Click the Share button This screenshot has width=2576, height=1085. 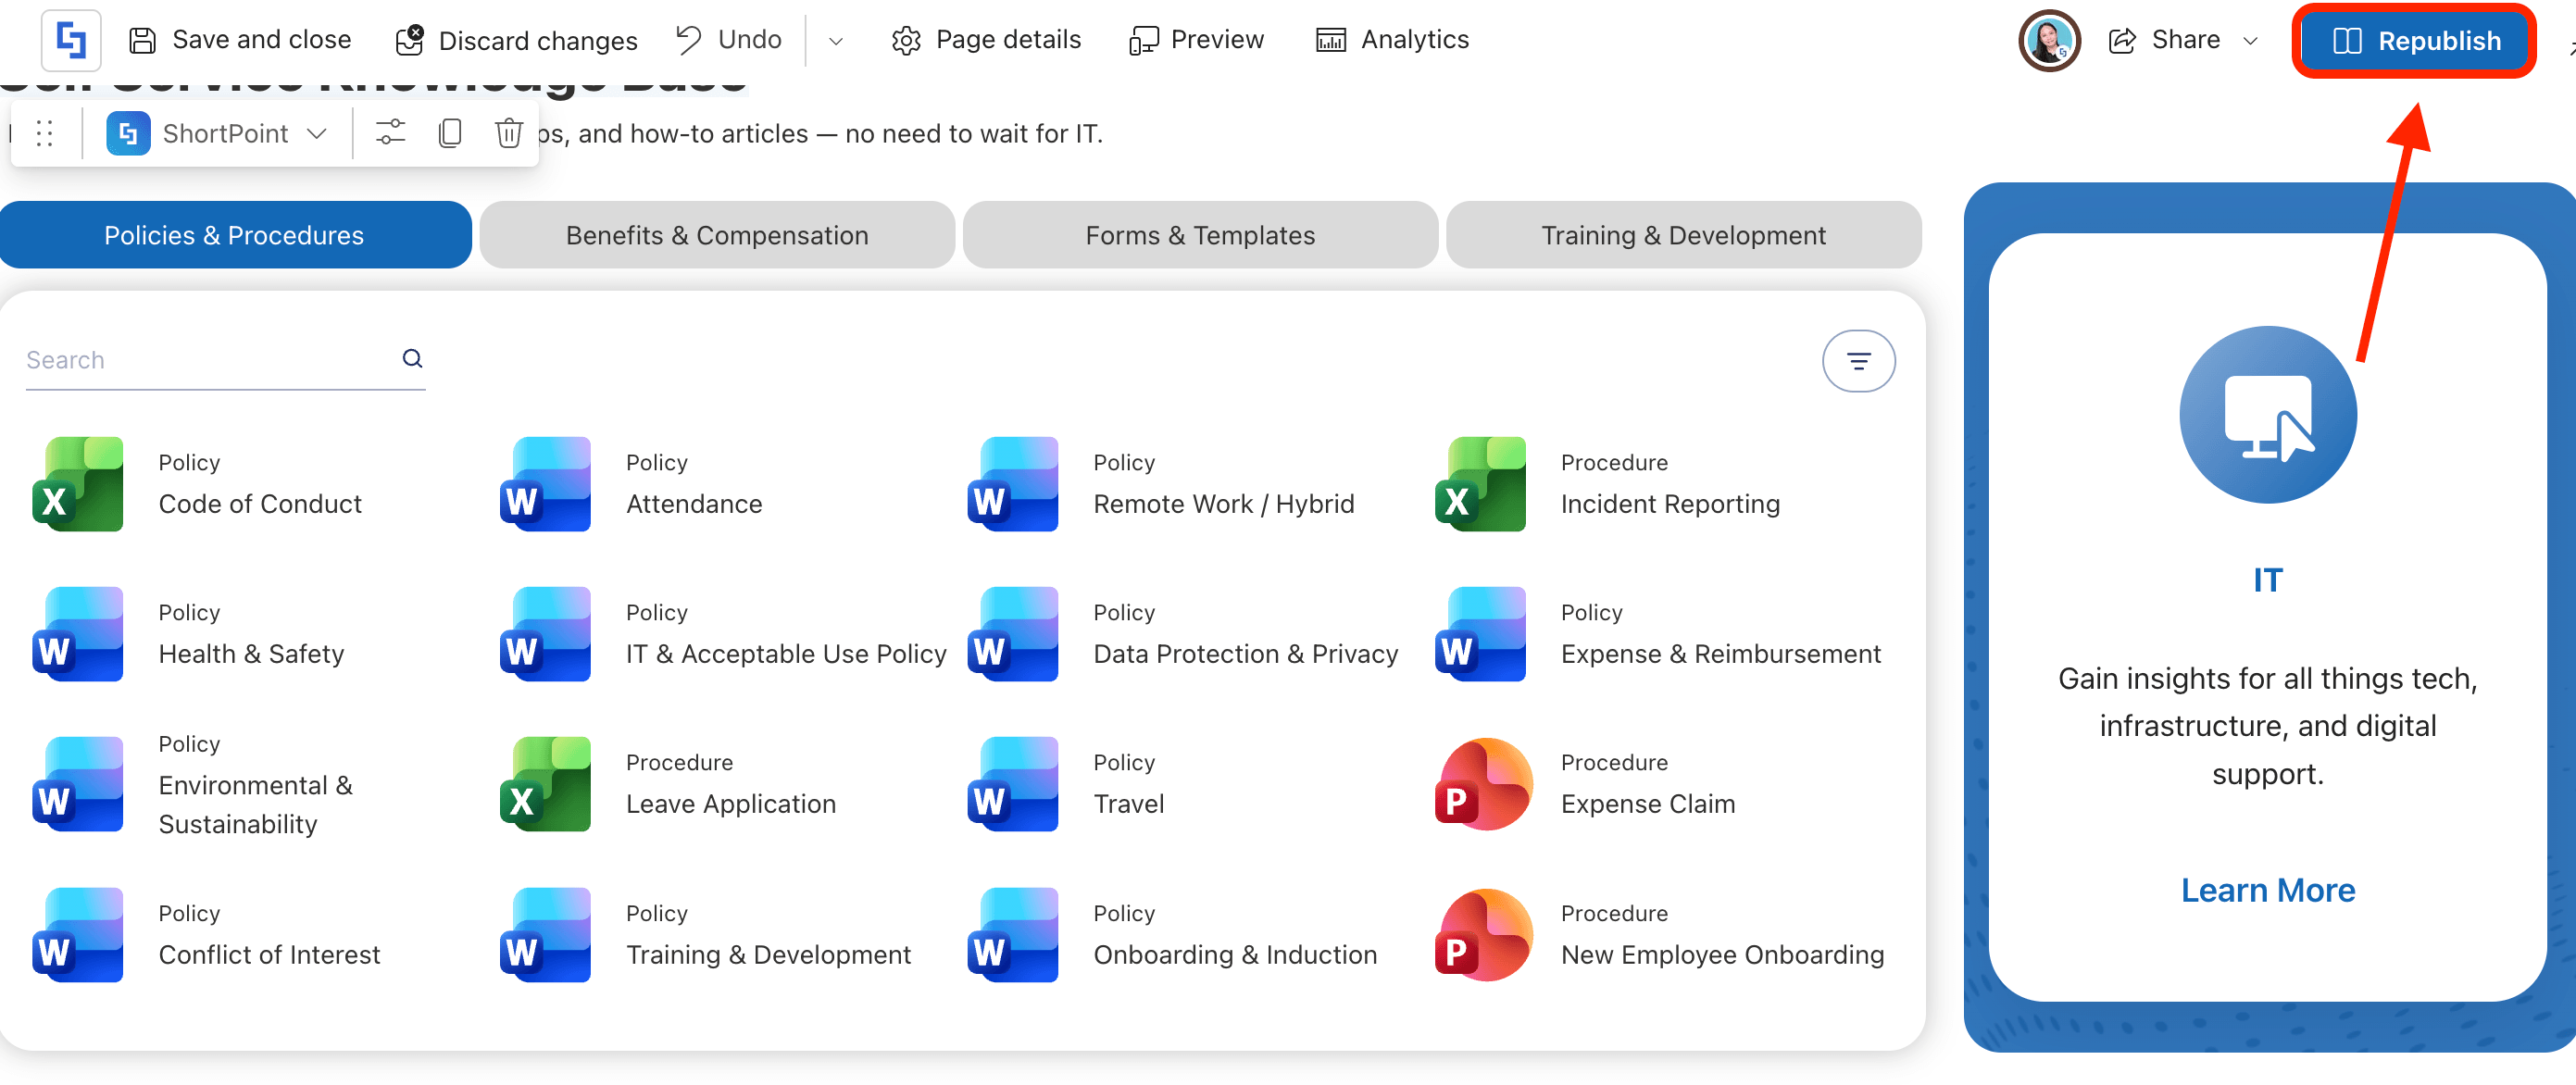2165,40
